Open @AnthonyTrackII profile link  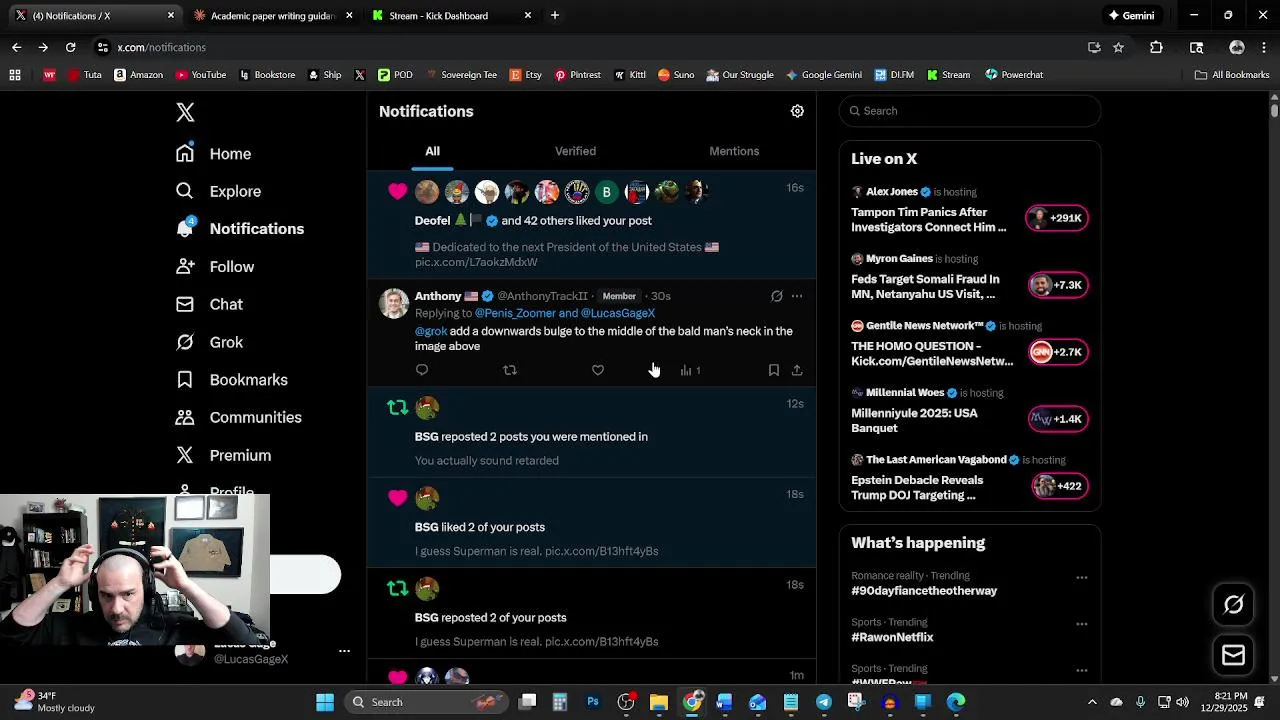[x=542, y=296]
